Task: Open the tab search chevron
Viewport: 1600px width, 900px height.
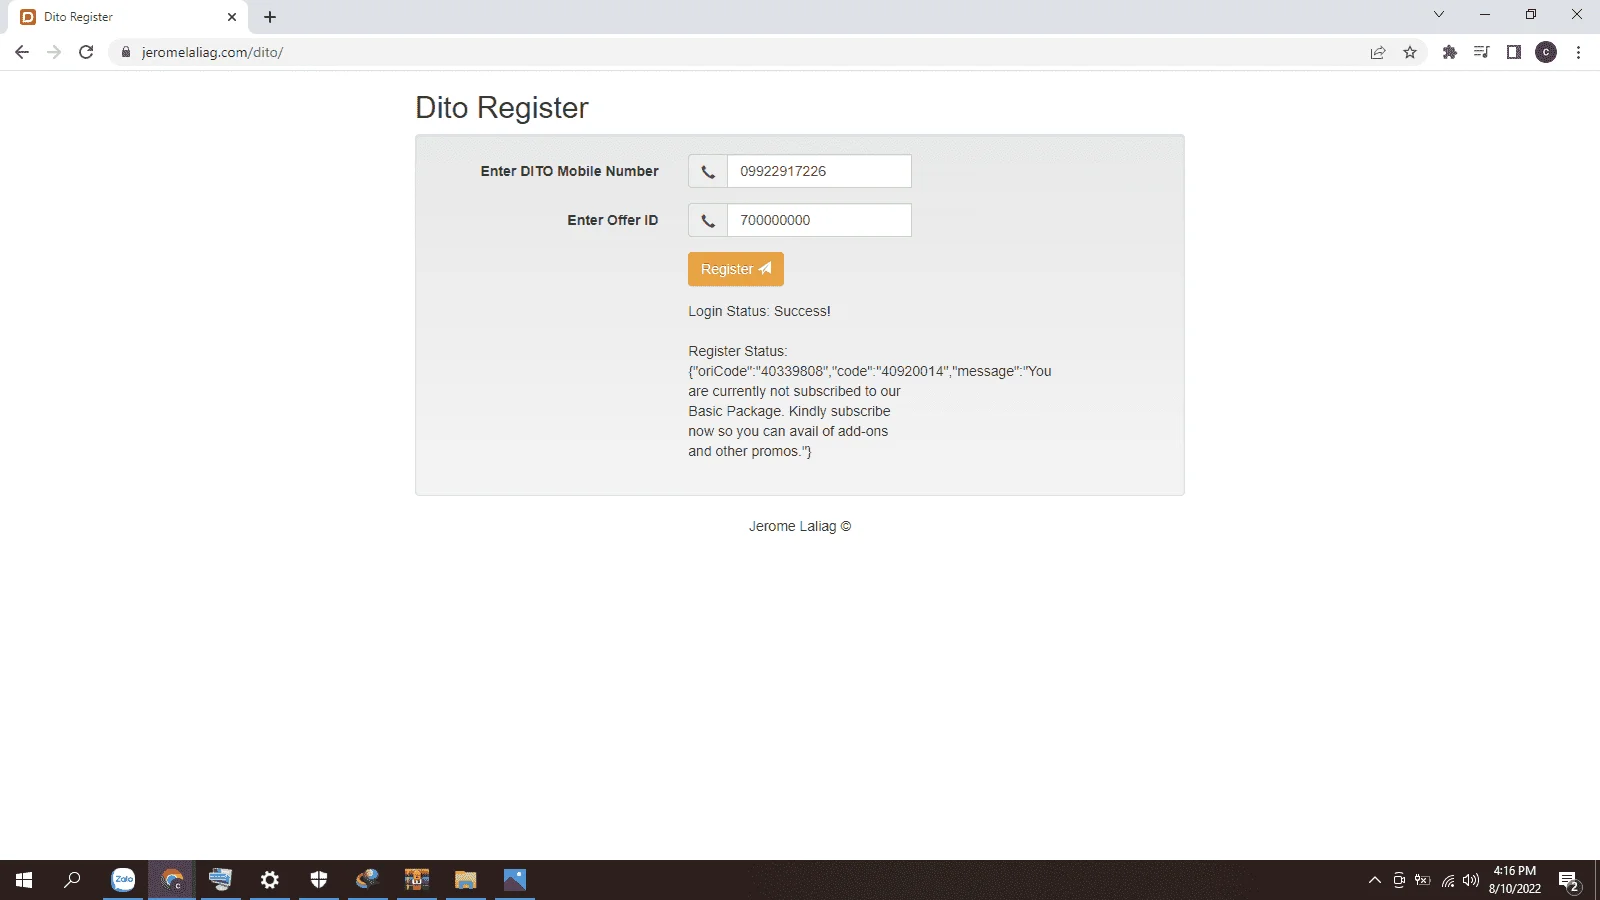Action: click(1439, 14)
